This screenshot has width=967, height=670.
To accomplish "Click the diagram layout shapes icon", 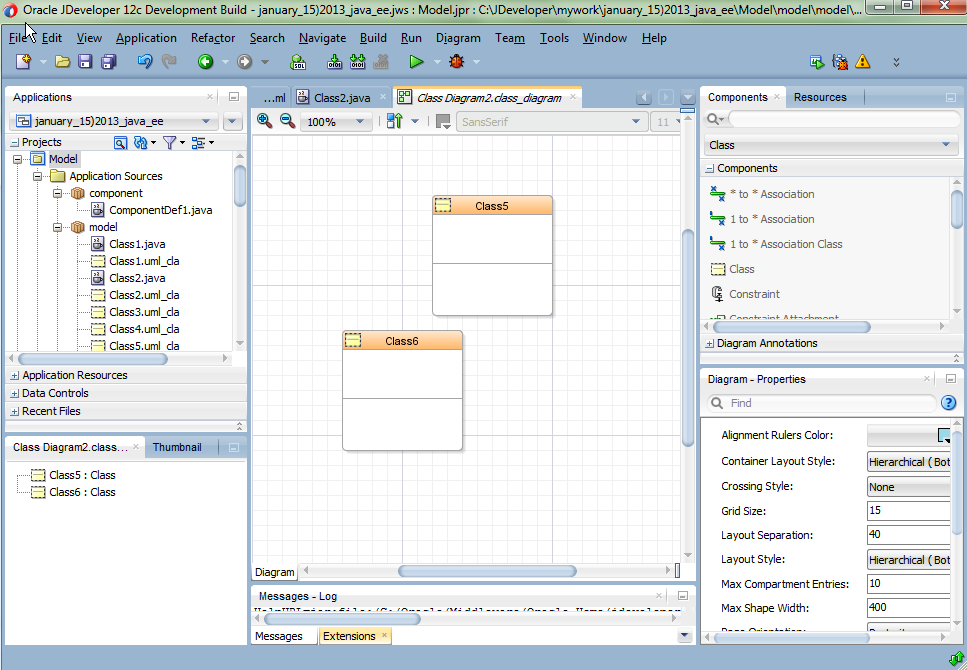I will tap(395, 121).
